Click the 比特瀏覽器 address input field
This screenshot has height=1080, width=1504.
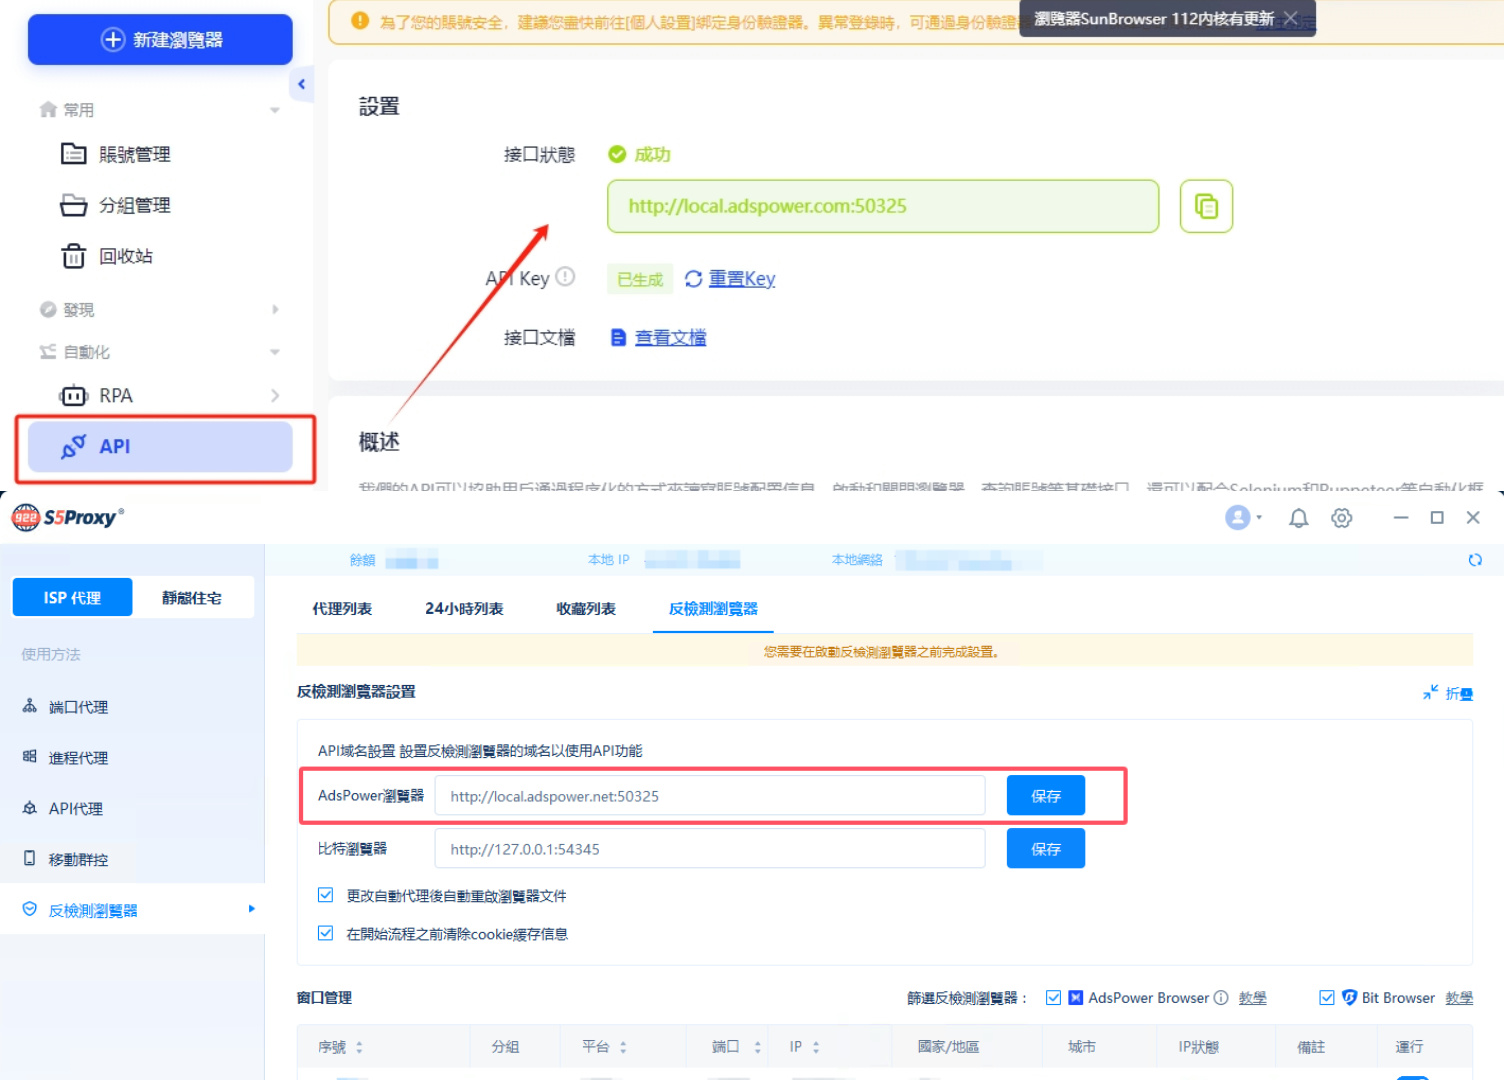point(709,849)
